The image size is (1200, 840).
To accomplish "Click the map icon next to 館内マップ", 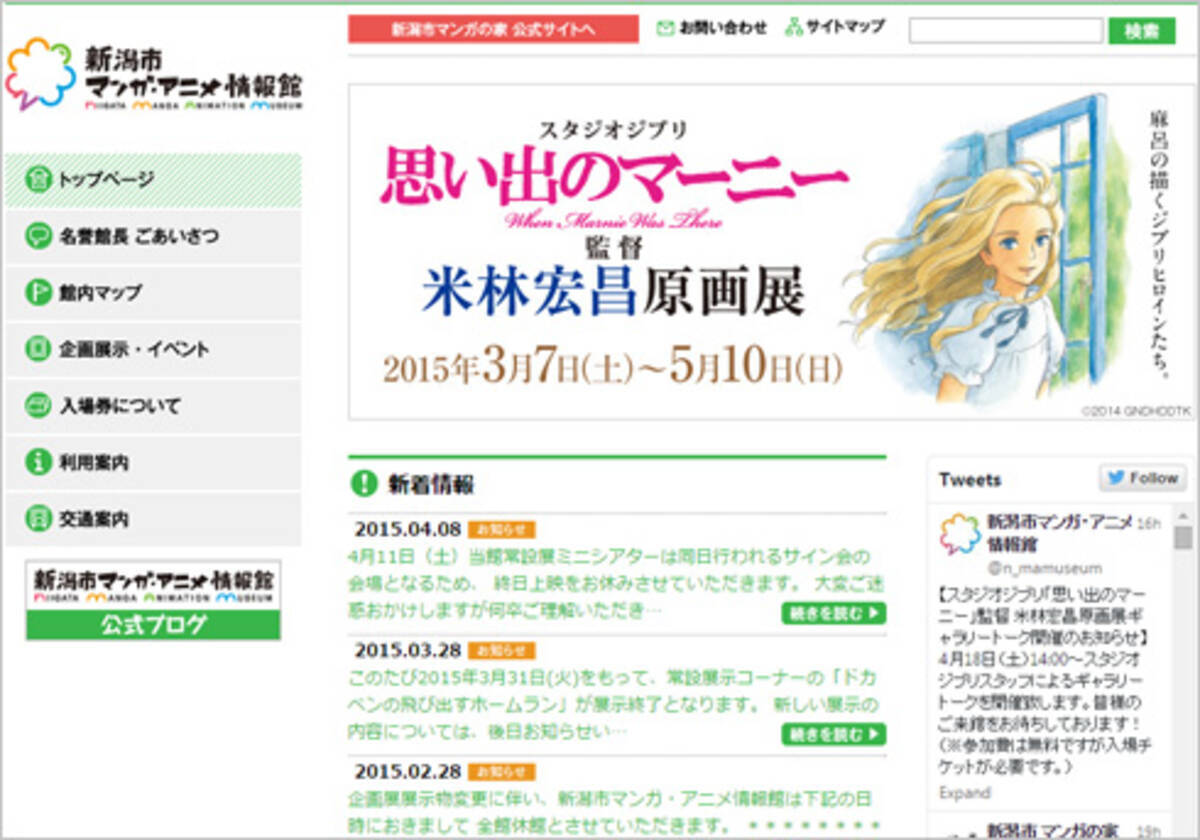I will click(x=39, y=293).
